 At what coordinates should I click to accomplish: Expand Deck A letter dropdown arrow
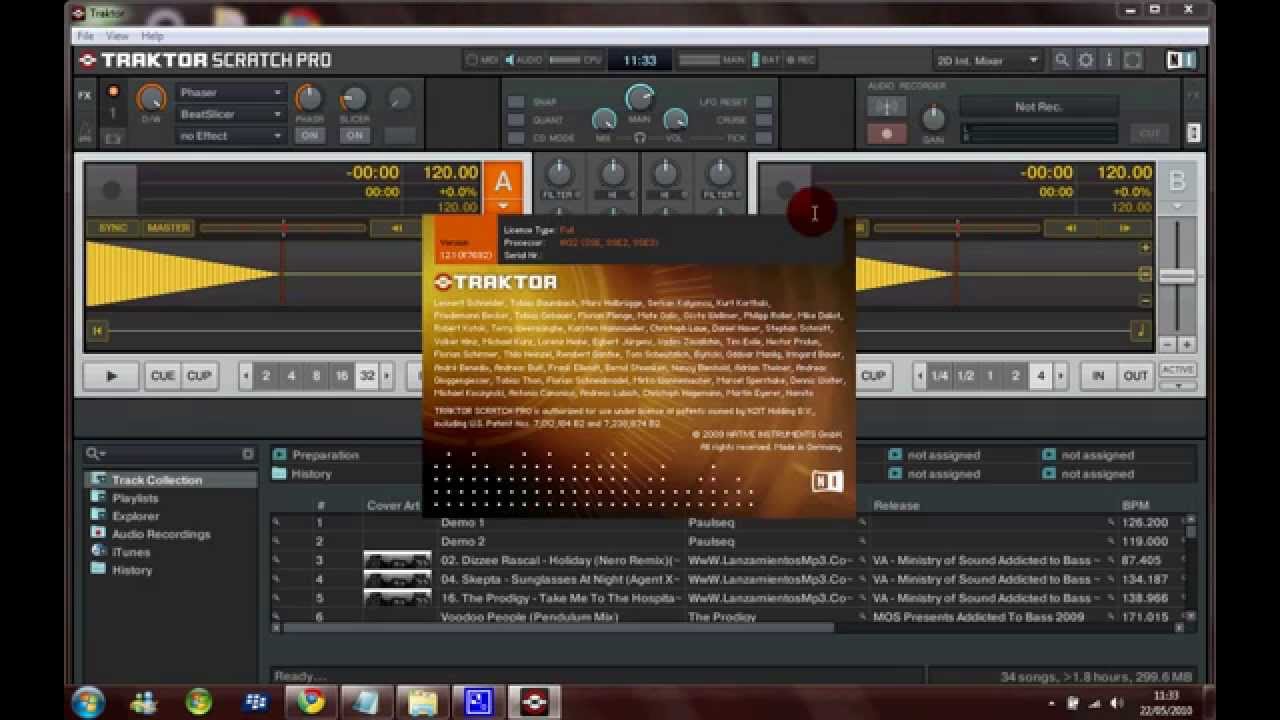(503, 207)
